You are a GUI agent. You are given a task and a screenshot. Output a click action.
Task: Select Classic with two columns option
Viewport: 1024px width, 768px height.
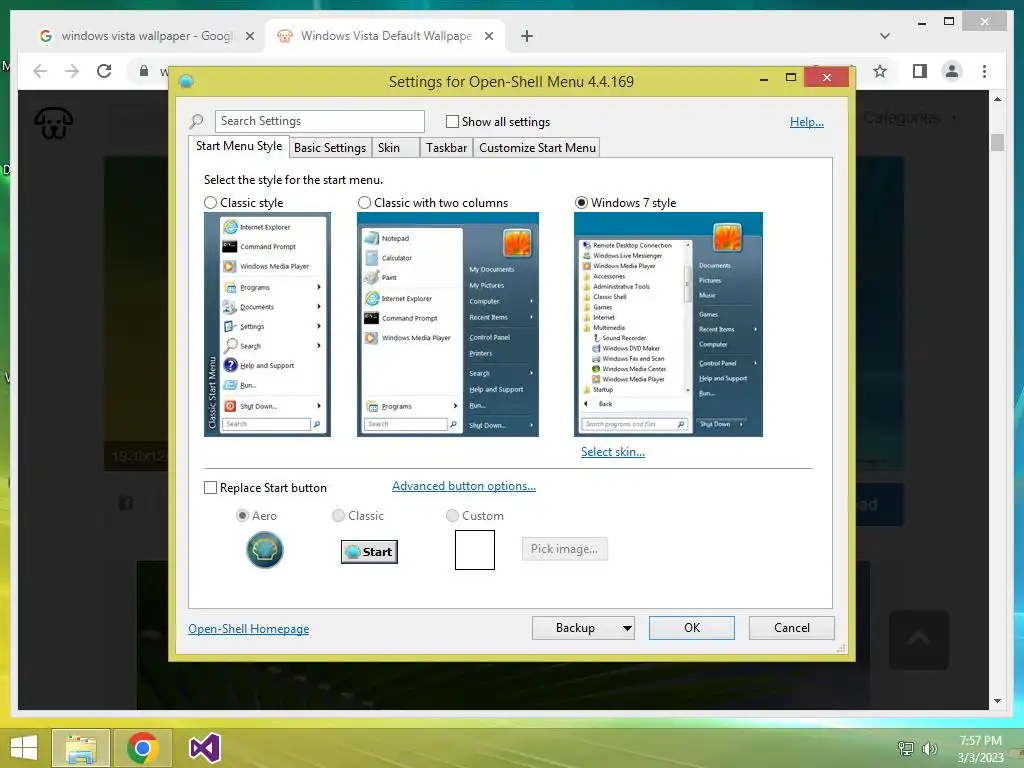pos(364,202)
